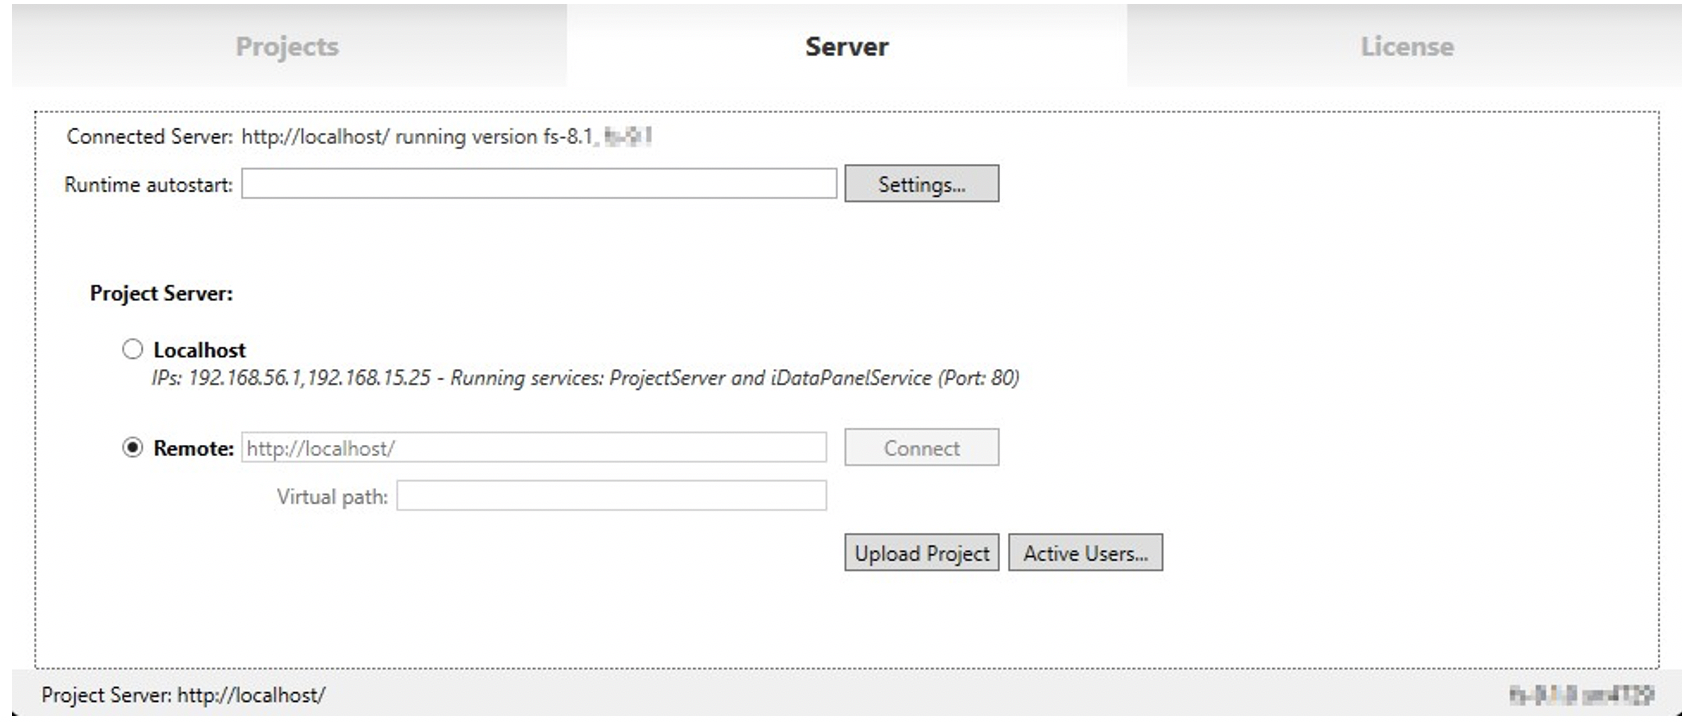Click the Settings... button
Image resolution: width=1682 pixels, height=722 pixels.
click(921, 184)
